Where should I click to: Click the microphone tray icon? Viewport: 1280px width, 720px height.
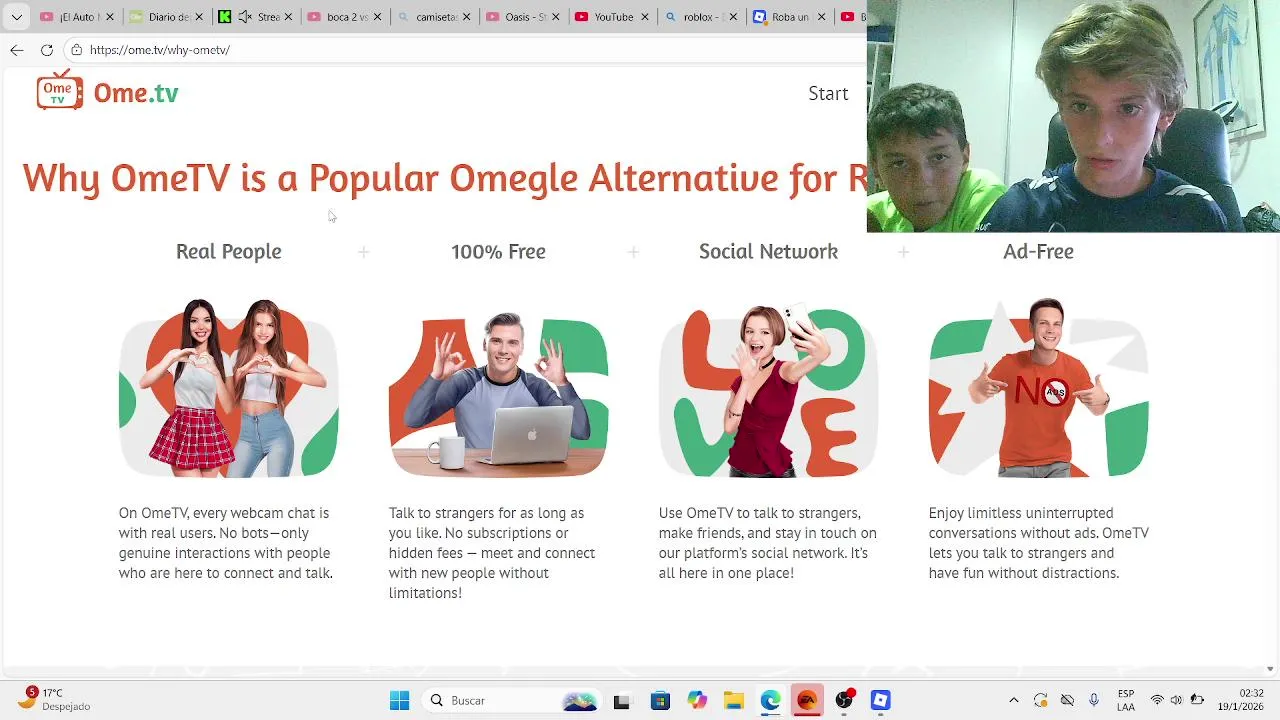click(1093, 700)
